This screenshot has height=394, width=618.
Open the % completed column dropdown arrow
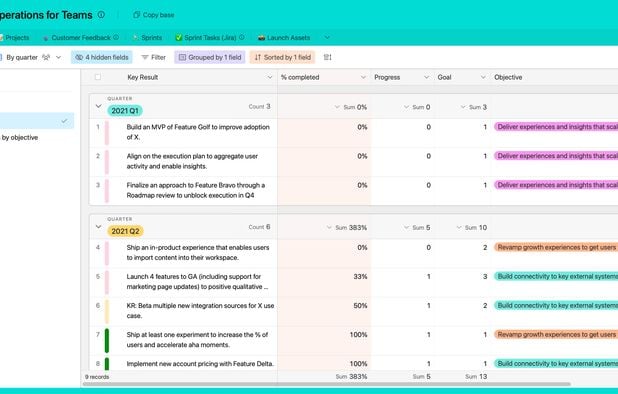coord(363,77)
